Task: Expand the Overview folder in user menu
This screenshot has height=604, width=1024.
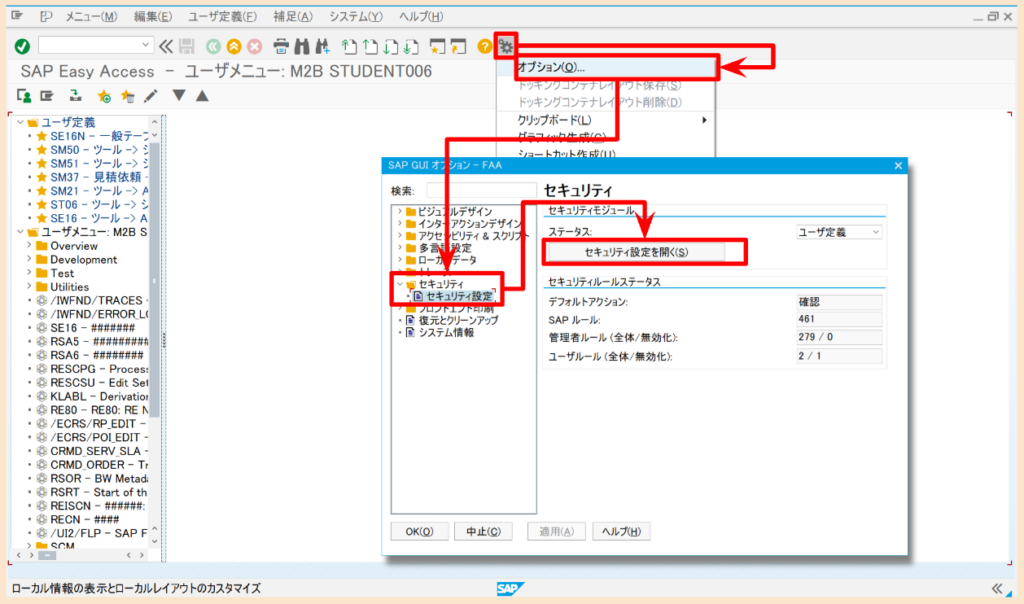Action: point(29,246)
